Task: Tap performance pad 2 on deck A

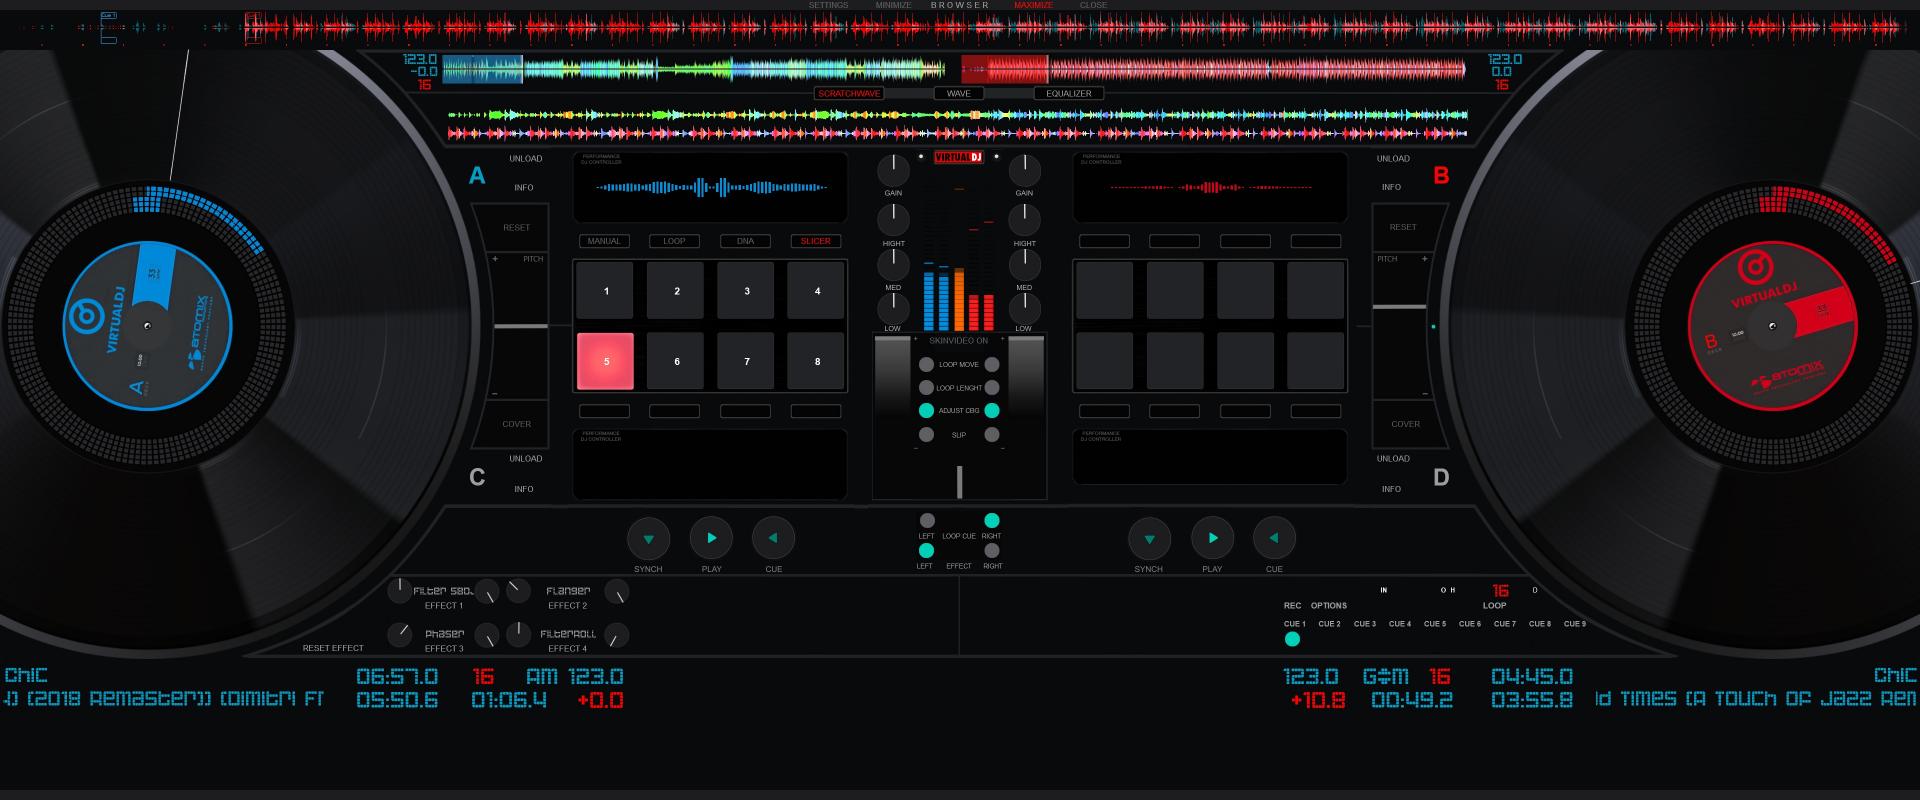Action: [x=676, y=291]
